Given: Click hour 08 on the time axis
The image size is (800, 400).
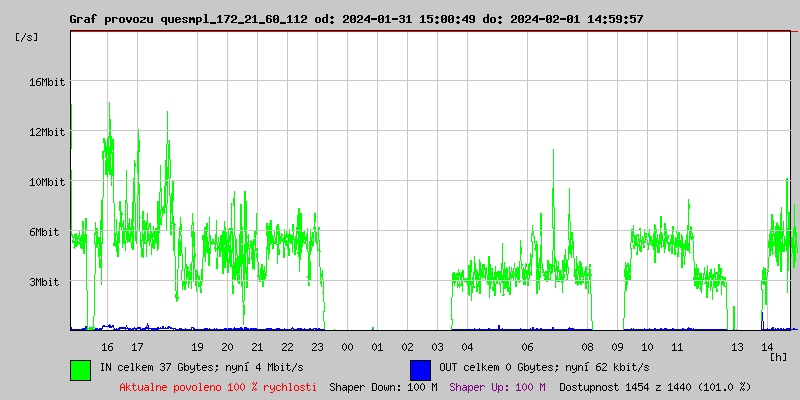Looking at the screenshot, I should pyautogui.click(x=587, y=347).
